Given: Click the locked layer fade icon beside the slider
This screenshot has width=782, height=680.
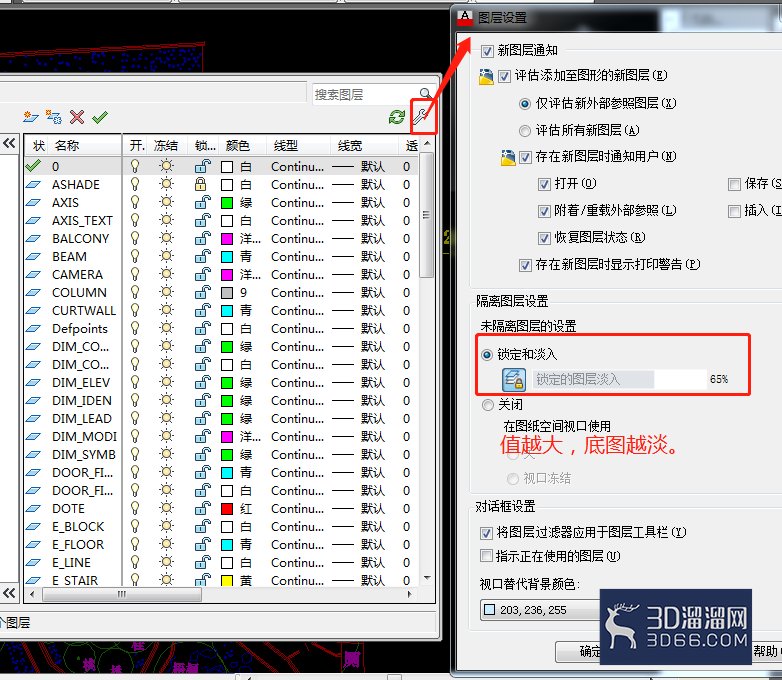Looking at the screenshot, I should click(x=514, y=379).
